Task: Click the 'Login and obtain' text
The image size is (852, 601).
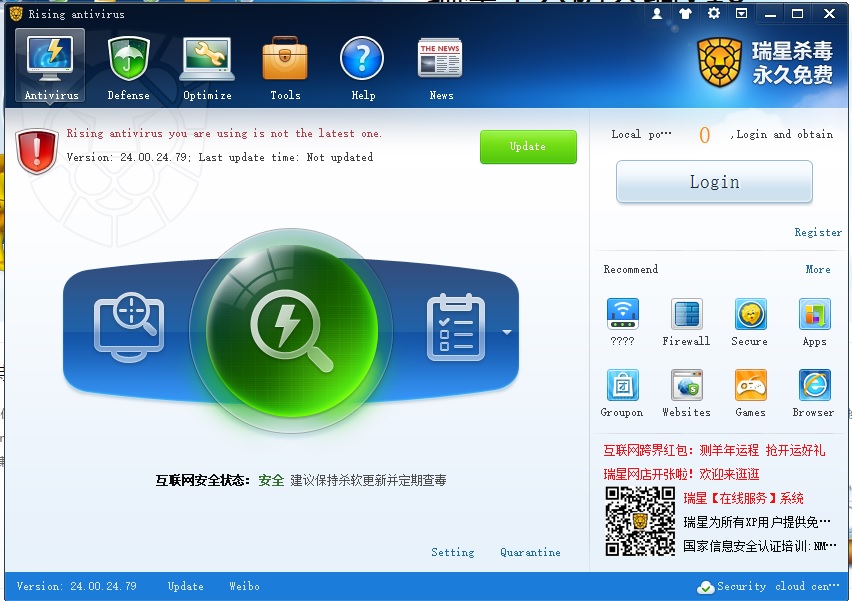Action: click(x=785, y=134)
